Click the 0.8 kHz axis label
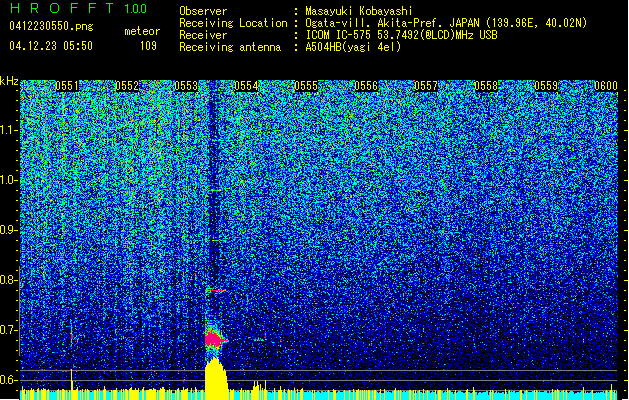 8,280
